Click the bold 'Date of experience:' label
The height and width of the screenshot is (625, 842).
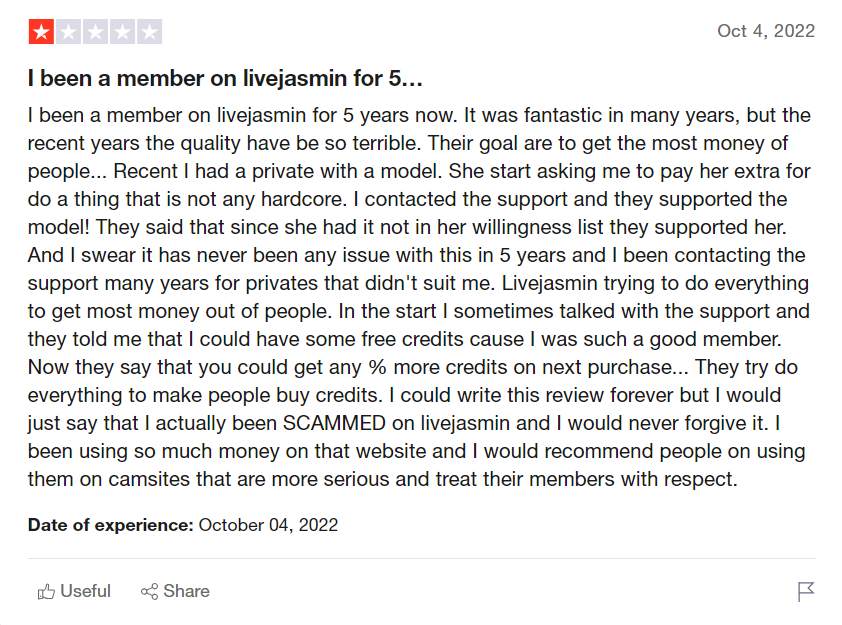110,525
